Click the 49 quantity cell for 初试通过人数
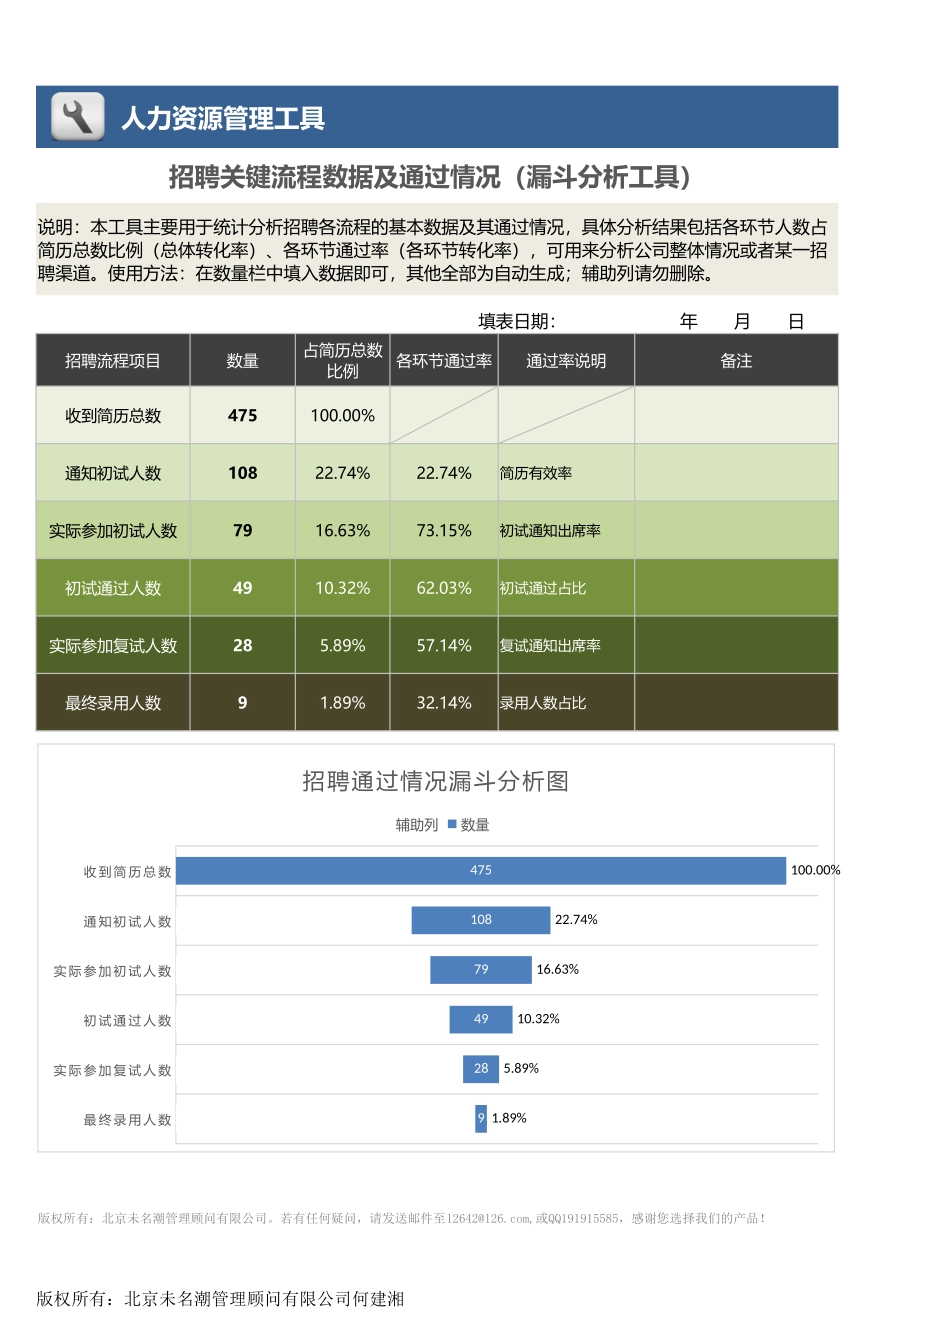 tap(242, 588)
